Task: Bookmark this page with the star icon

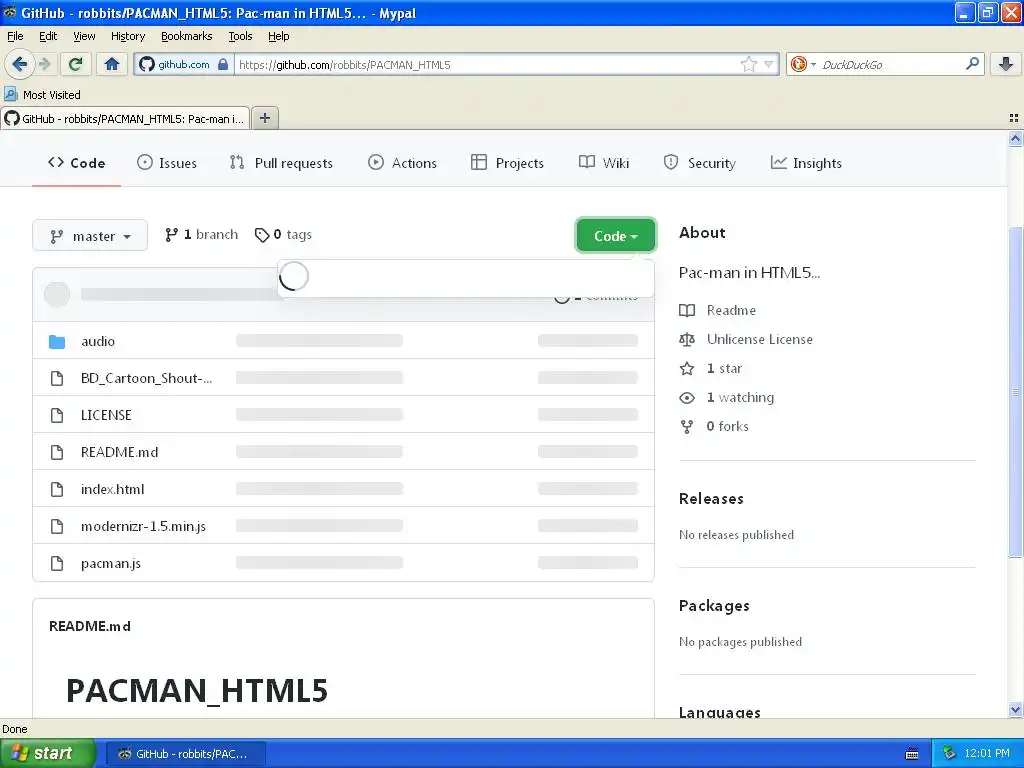Action: click(x=748, y=64)
